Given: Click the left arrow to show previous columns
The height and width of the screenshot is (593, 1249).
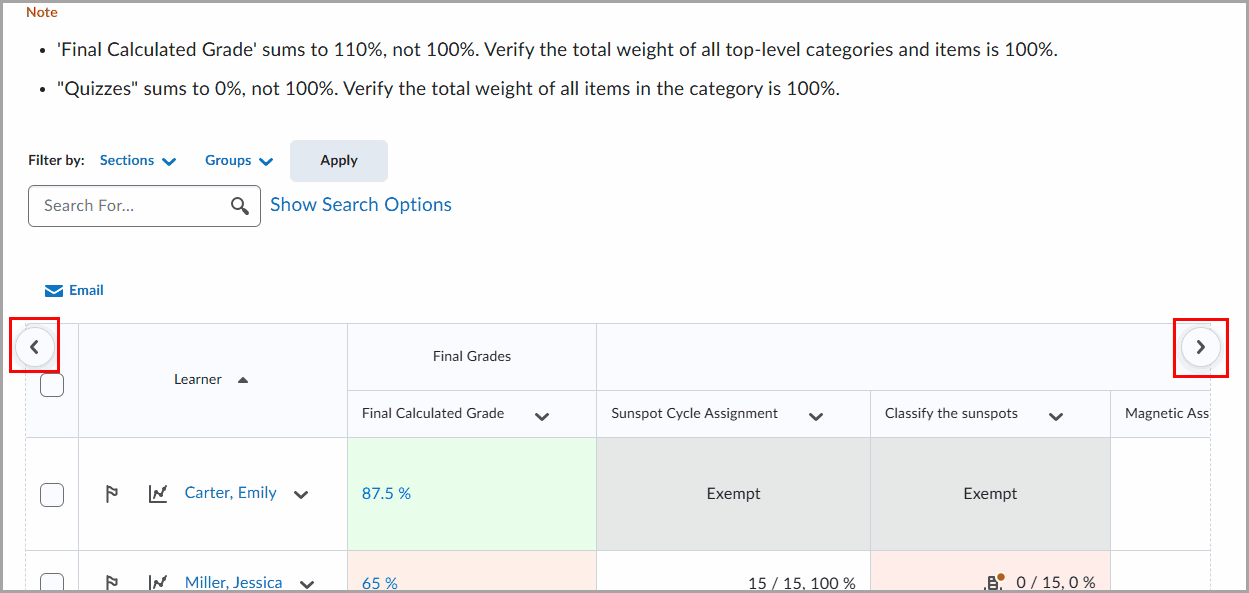Looking at the screenshot, I should pyautogui.click(x=35, y=345).
